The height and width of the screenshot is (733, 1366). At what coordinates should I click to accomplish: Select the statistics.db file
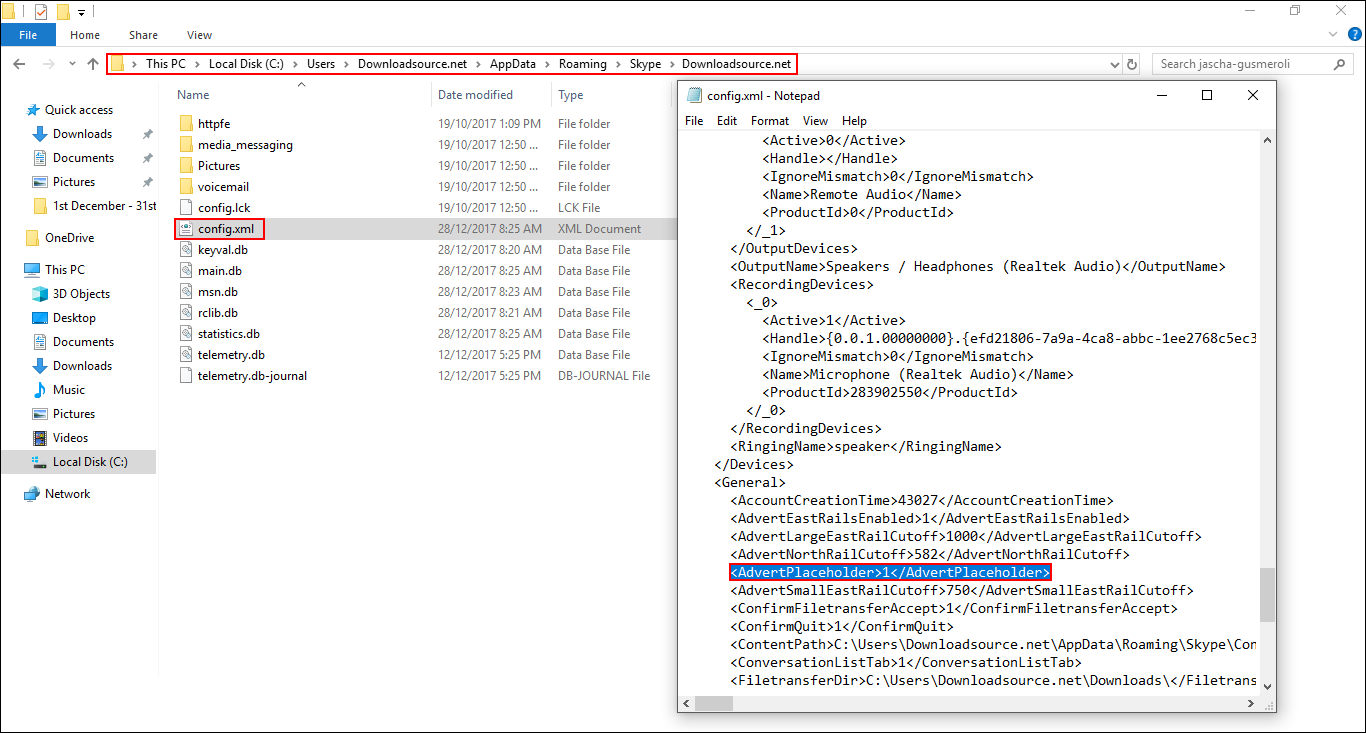coord(229,334)
